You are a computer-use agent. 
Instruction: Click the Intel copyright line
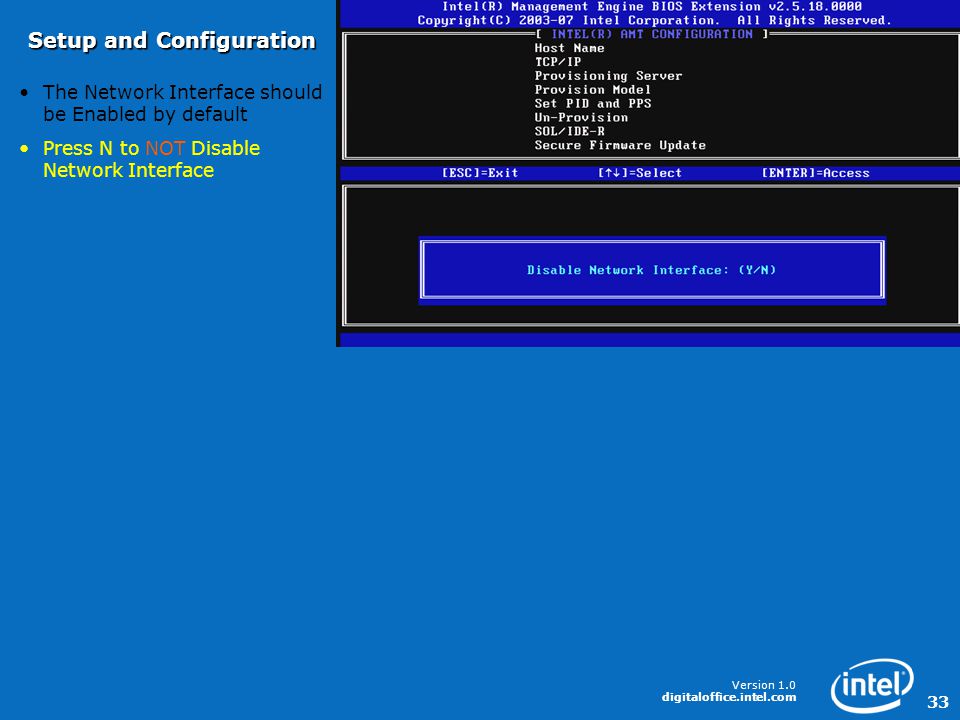point(654,20)
